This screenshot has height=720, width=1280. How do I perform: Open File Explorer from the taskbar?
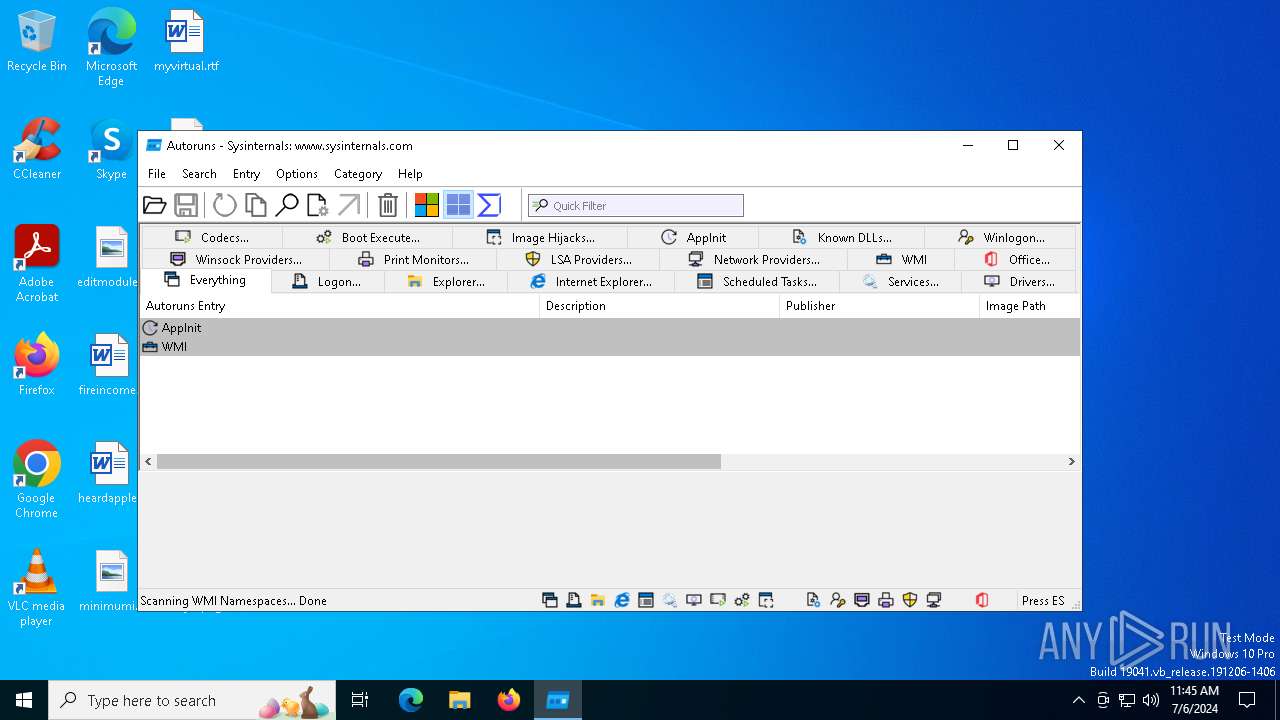(x=460, y=700)
